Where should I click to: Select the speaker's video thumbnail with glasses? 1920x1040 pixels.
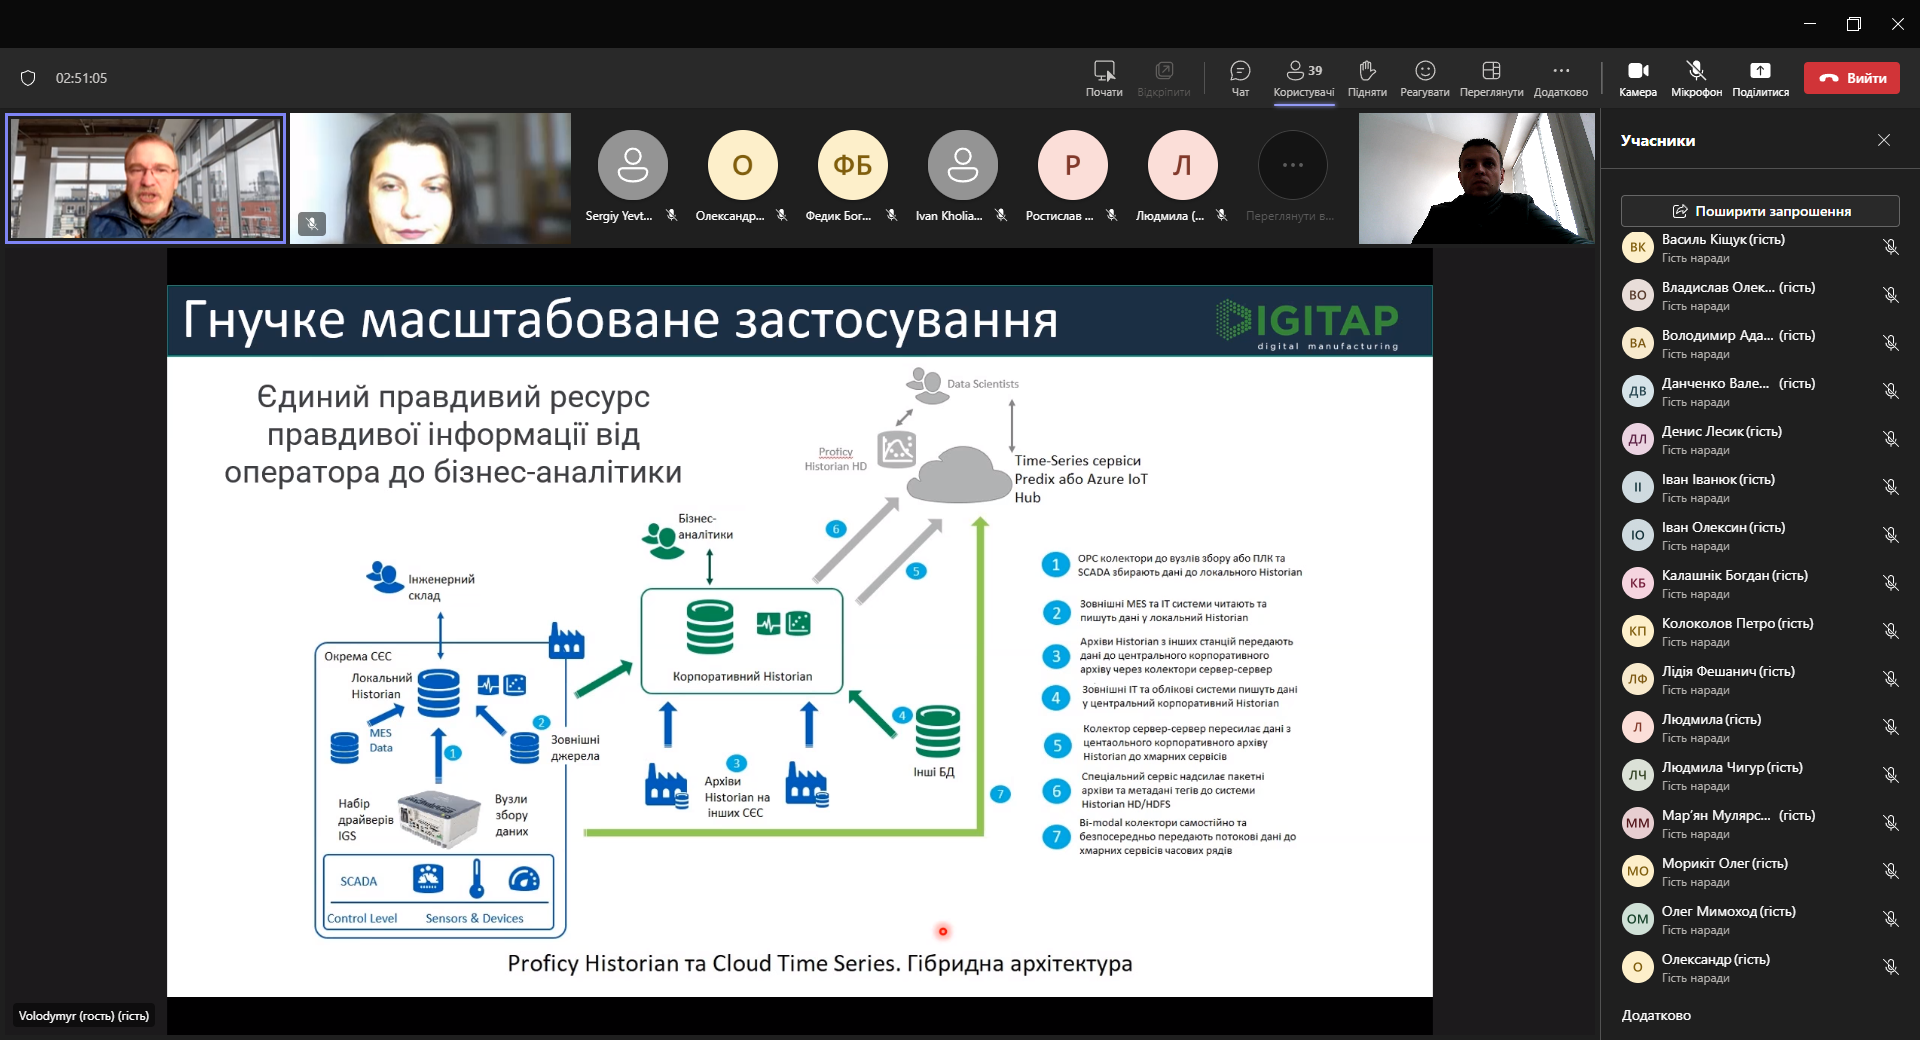[146, 178]
